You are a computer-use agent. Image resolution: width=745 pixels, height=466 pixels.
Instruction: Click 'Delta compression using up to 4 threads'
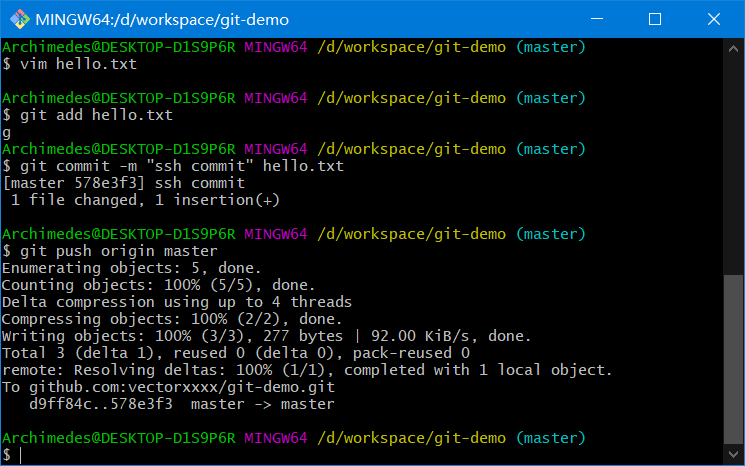(177, 302)
